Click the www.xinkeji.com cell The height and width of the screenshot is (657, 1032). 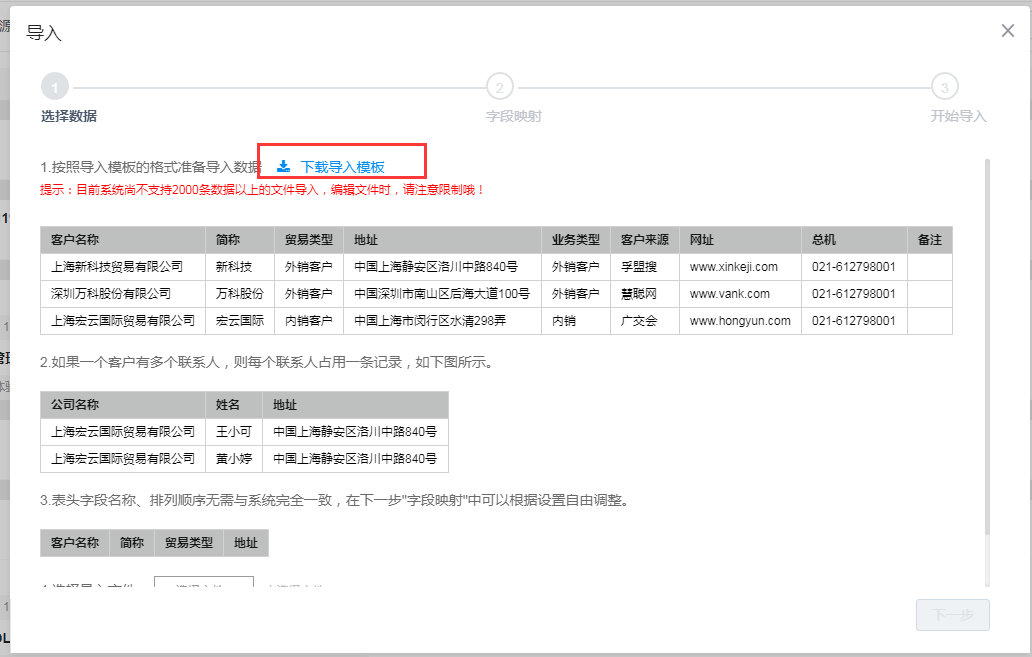tap(734, 267)
